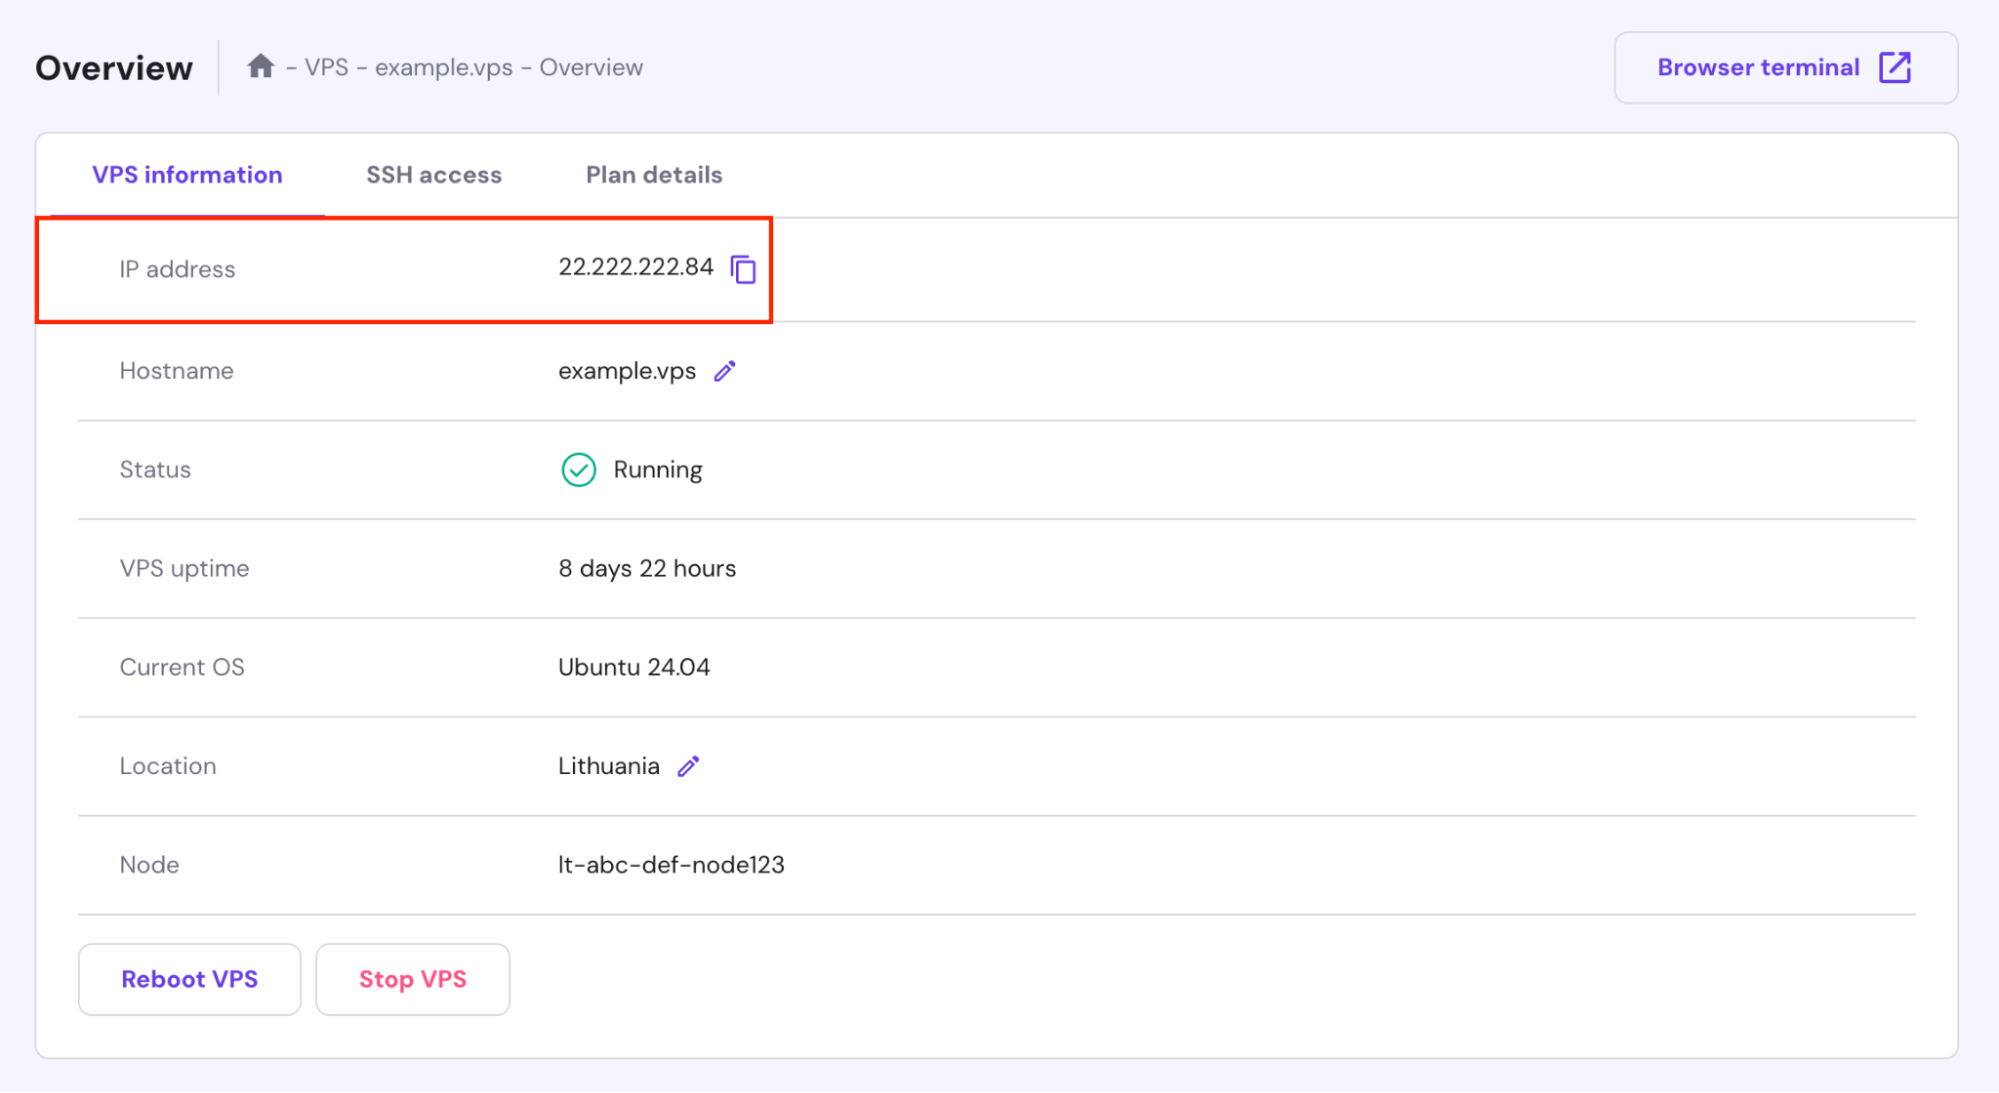Click the IP address value 22.222.222.84
Screen dimensions: 1999x1093
pyautogui.click(x=635, y=267)
